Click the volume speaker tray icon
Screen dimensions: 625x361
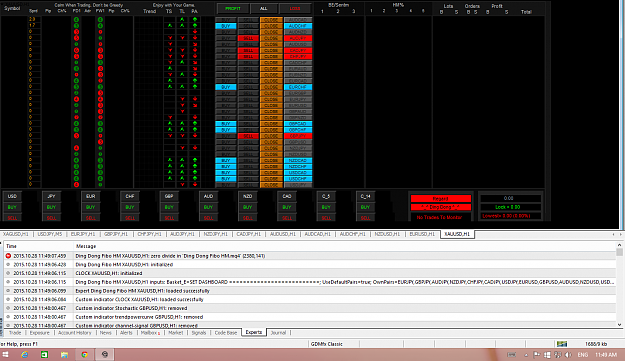pos(568,355)
